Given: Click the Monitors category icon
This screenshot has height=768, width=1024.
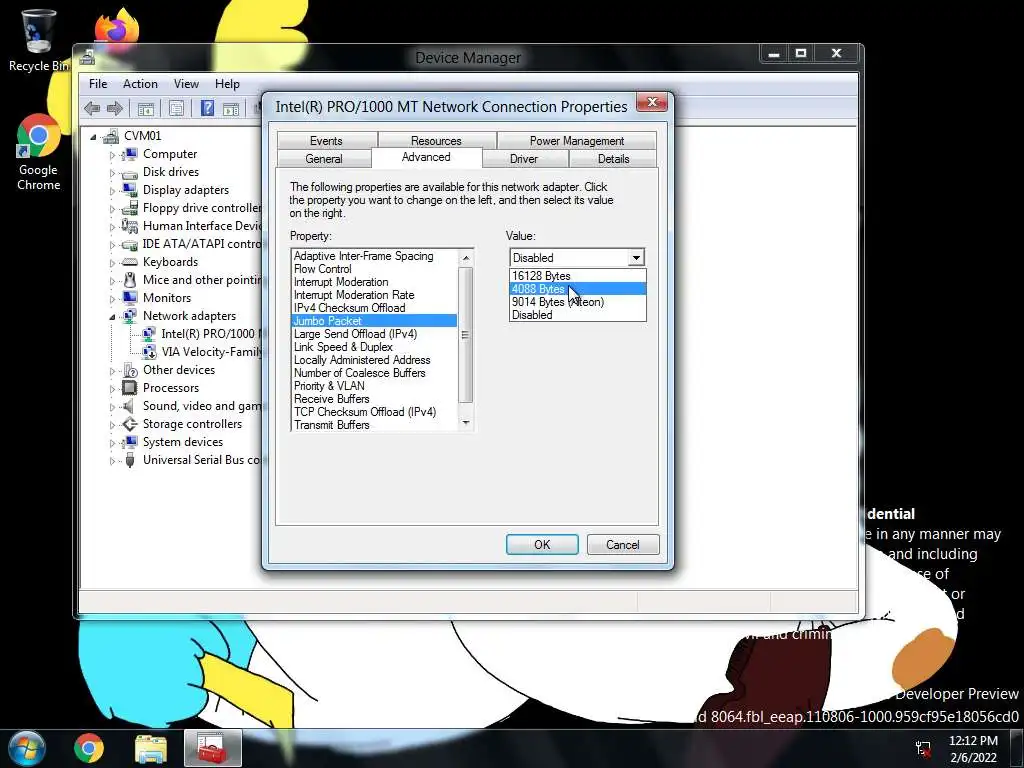Looking at the screenshot, I should coord(130,298).
